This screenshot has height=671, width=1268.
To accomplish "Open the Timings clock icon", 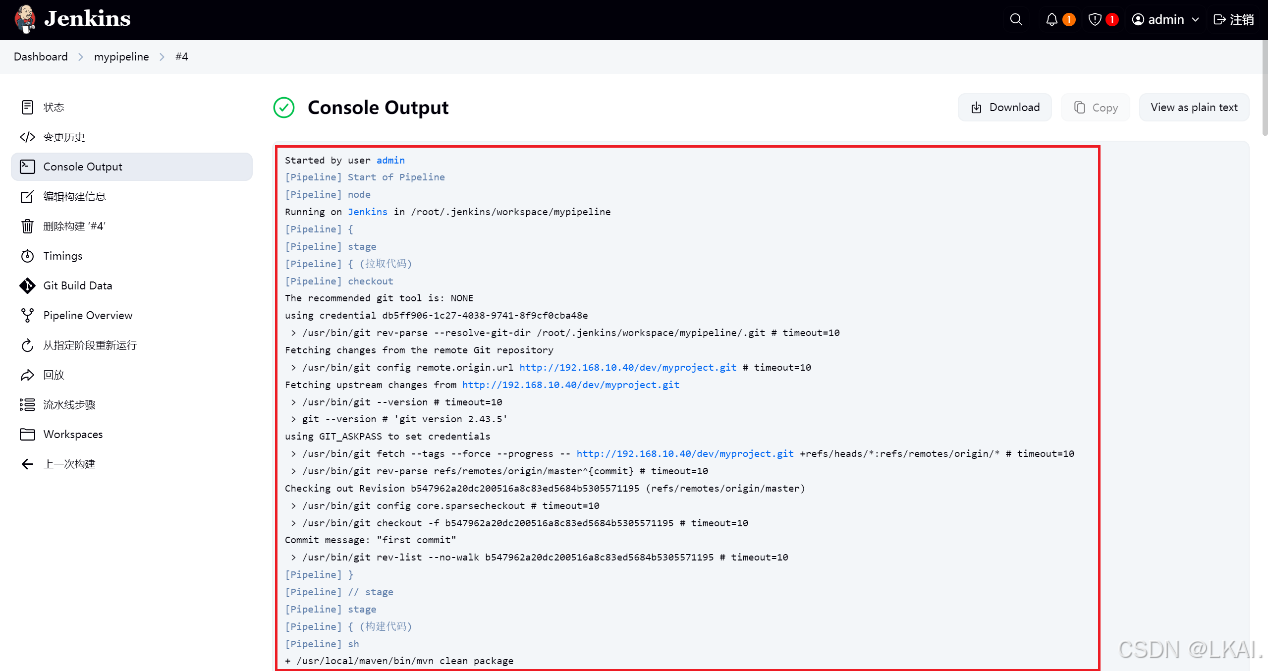I will tap(27, 256).
